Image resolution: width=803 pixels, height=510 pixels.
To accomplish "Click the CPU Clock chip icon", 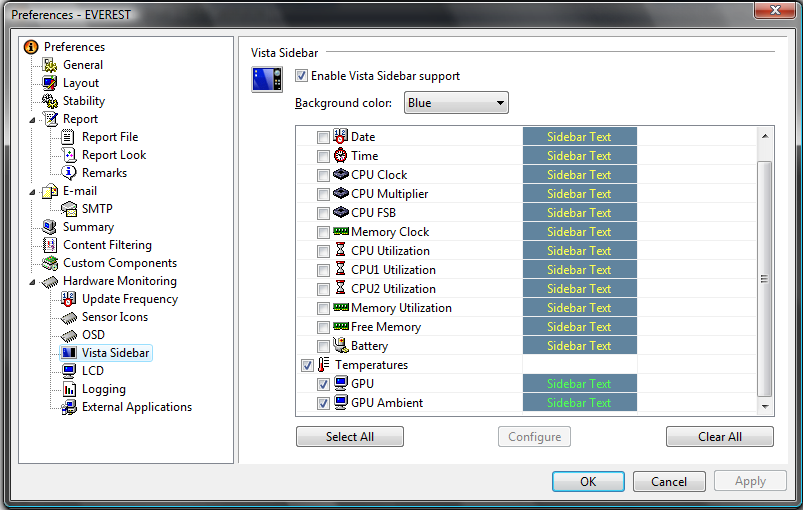I will 341,174.
